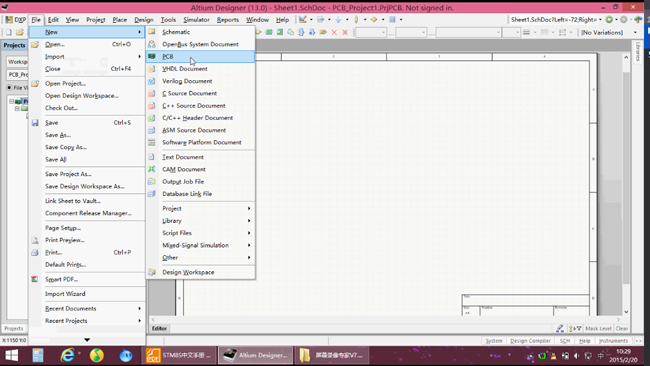Select the File View radio button

tap(10, 87)
